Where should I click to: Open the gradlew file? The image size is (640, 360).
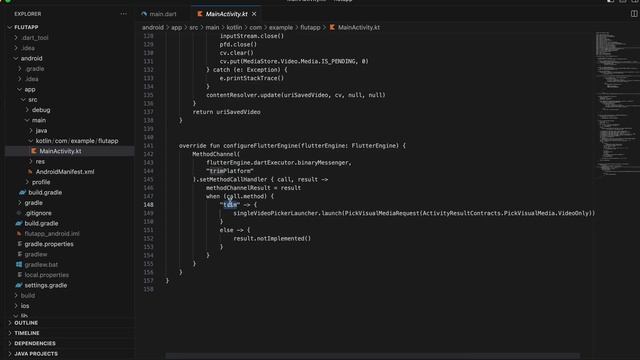coord(36,254)
